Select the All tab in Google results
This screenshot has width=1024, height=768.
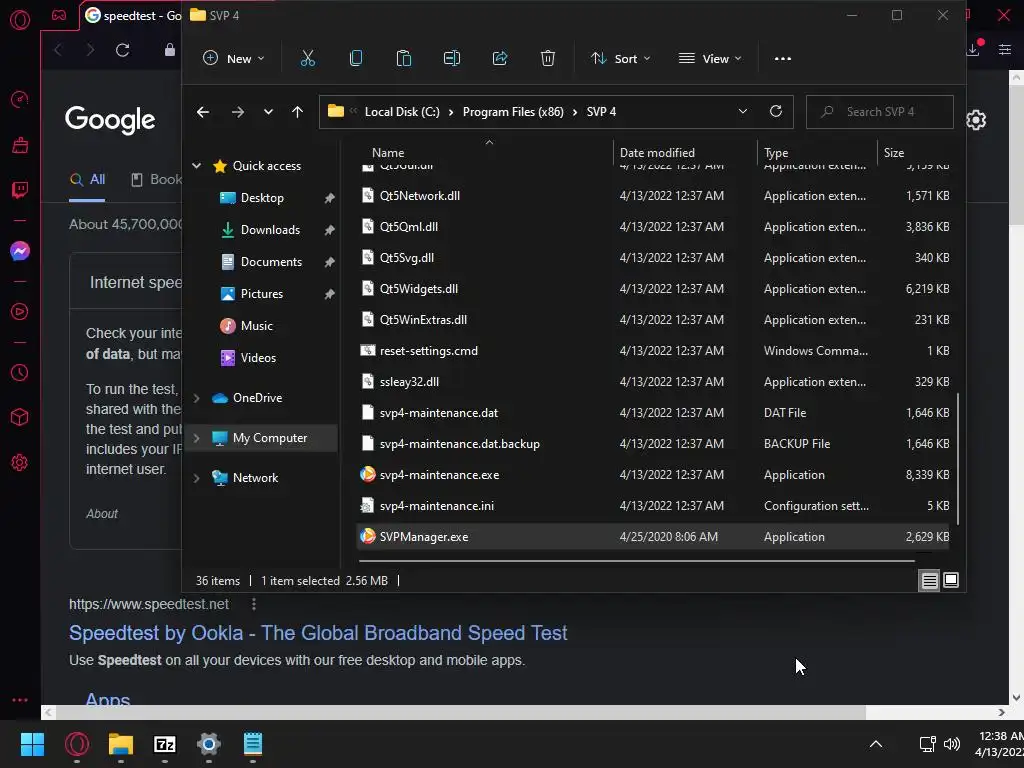click(88, 180)
